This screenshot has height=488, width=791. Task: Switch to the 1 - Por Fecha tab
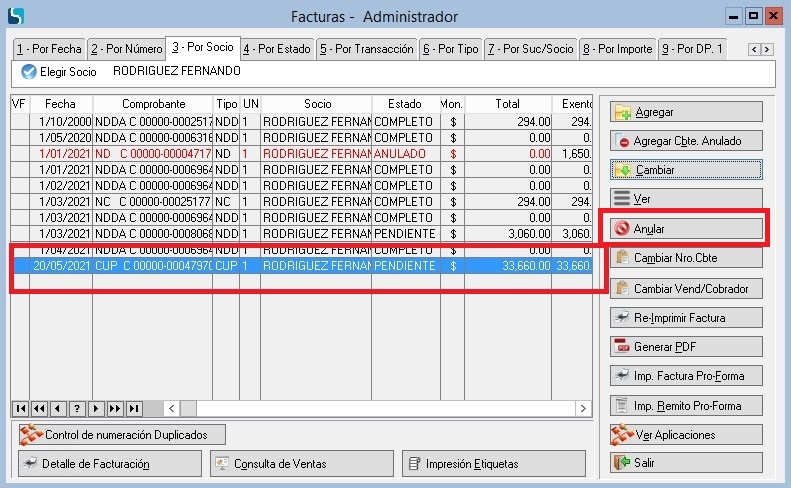(x=49, y=48)
